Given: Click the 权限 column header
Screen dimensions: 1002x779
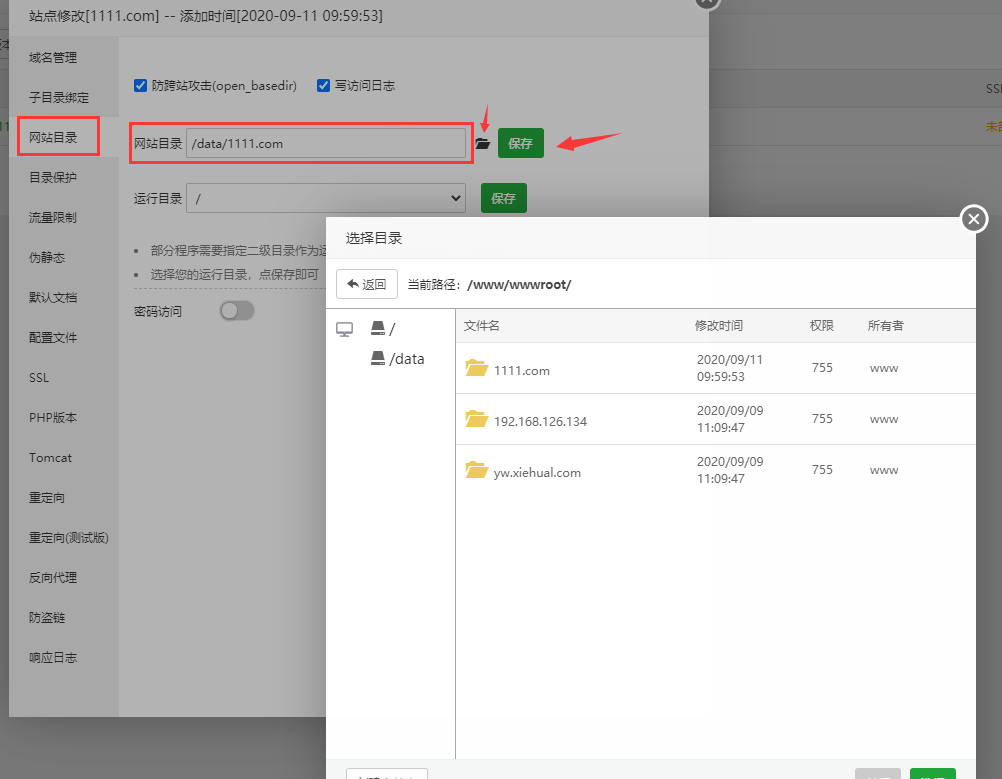Looking at the screenshot, I should coord(822,326).
